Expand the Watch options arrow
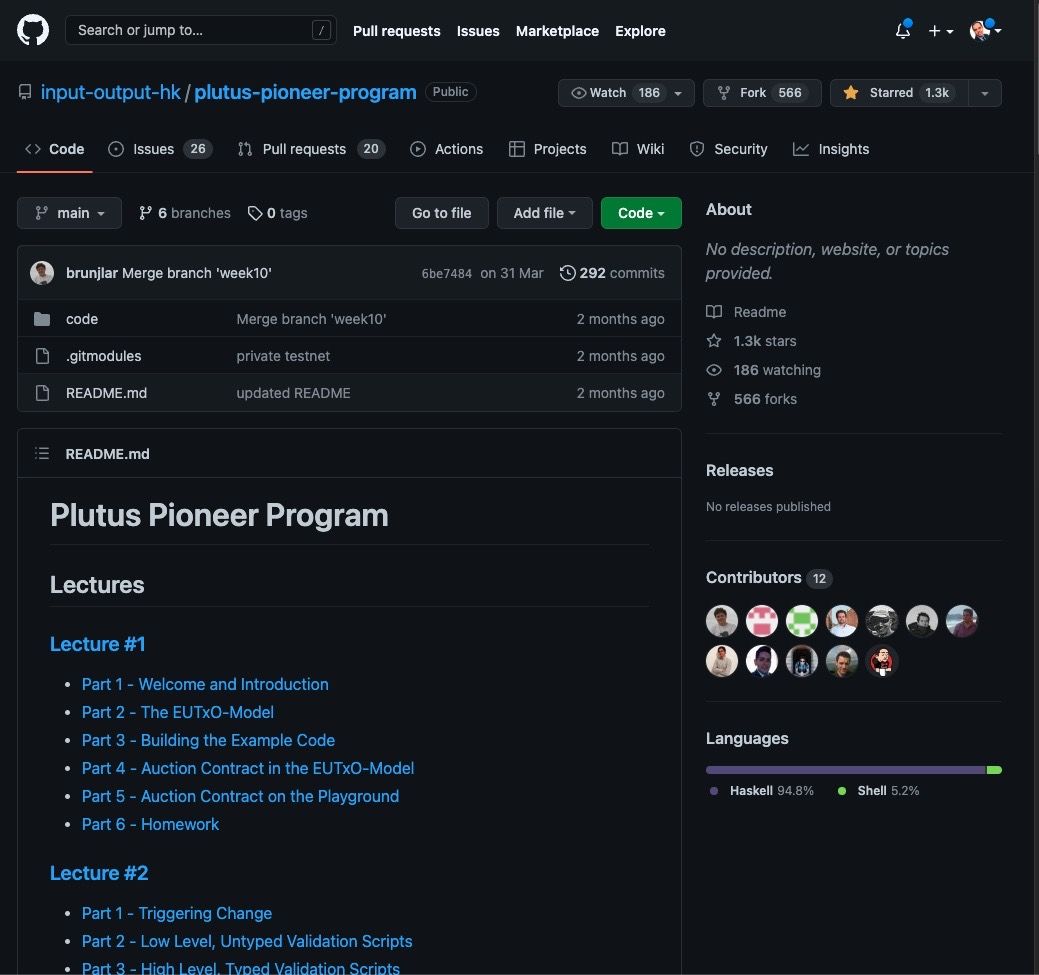Screen dimensions: 1039x975 coord(679,93)
